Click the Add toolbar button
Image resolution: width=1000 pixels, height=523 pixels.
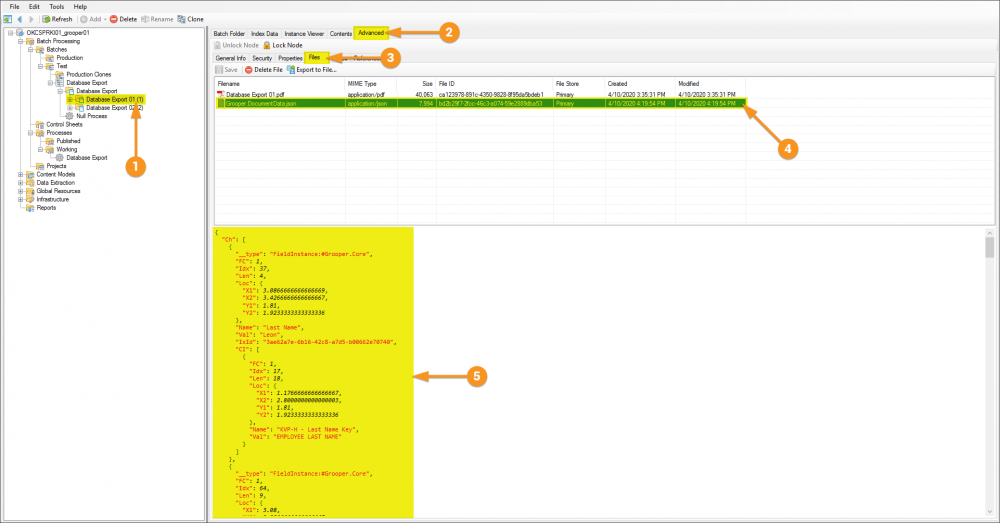[91, 19]
